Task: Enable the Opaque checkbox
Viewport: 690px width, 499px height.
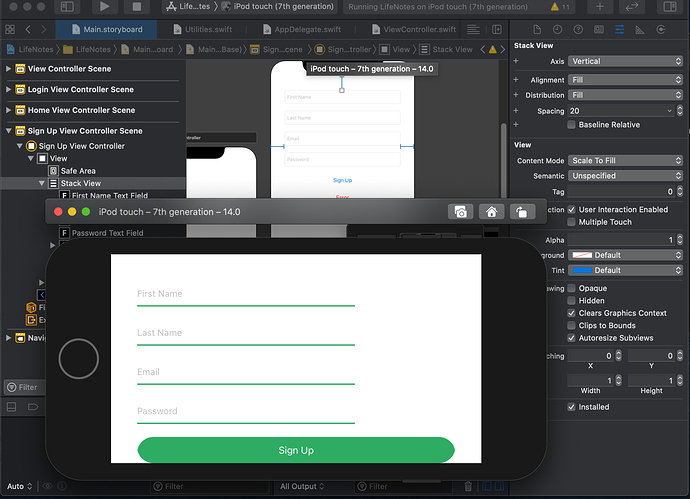Action: coord(571,288)
